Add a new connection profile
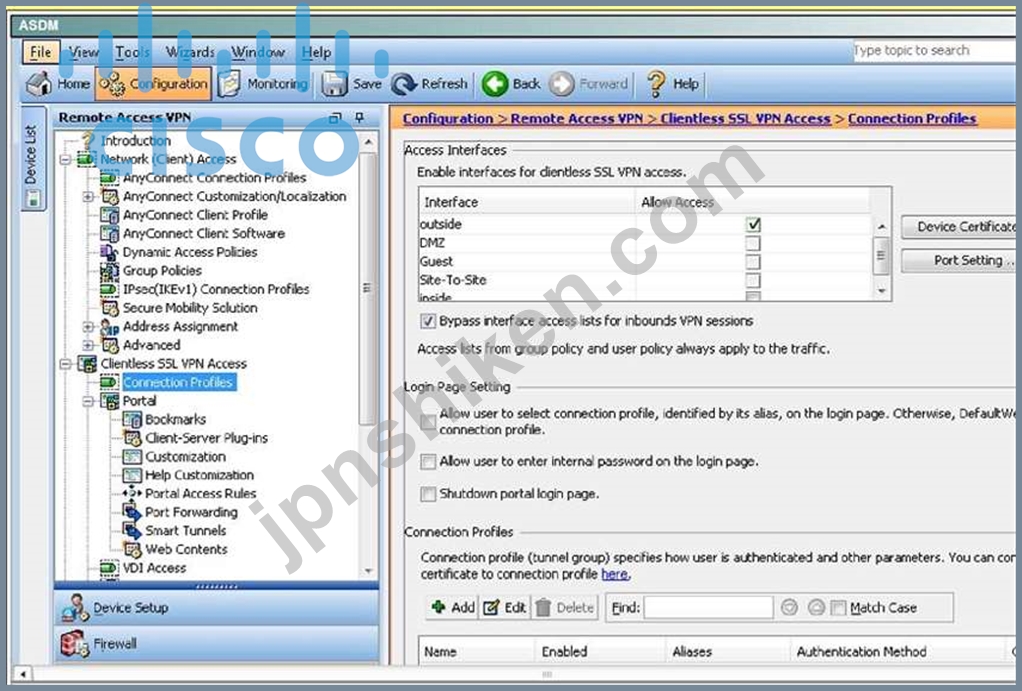Viewport: 1022px width, 691px height. point(453,608)
